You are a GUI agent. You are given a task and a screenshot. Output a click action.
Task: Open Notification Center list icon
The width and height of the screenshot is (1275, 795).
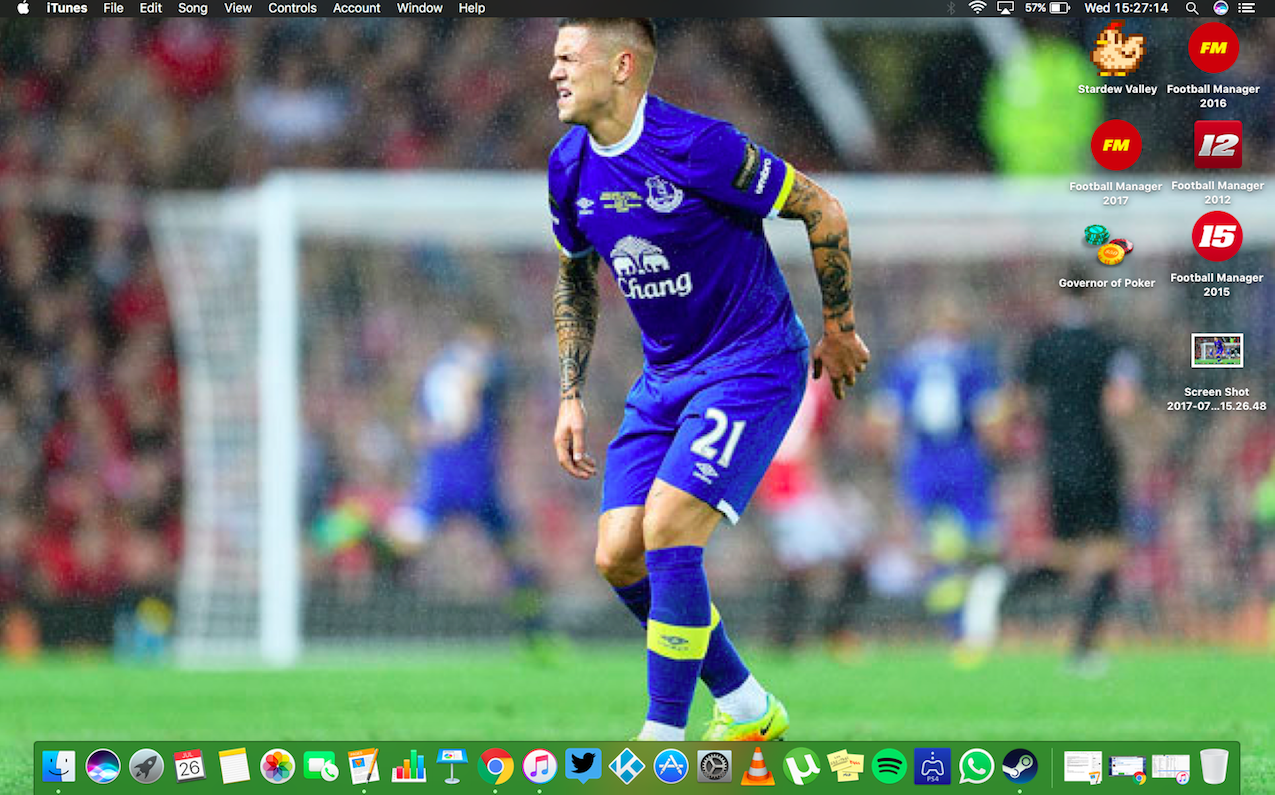pos(1247,8)
